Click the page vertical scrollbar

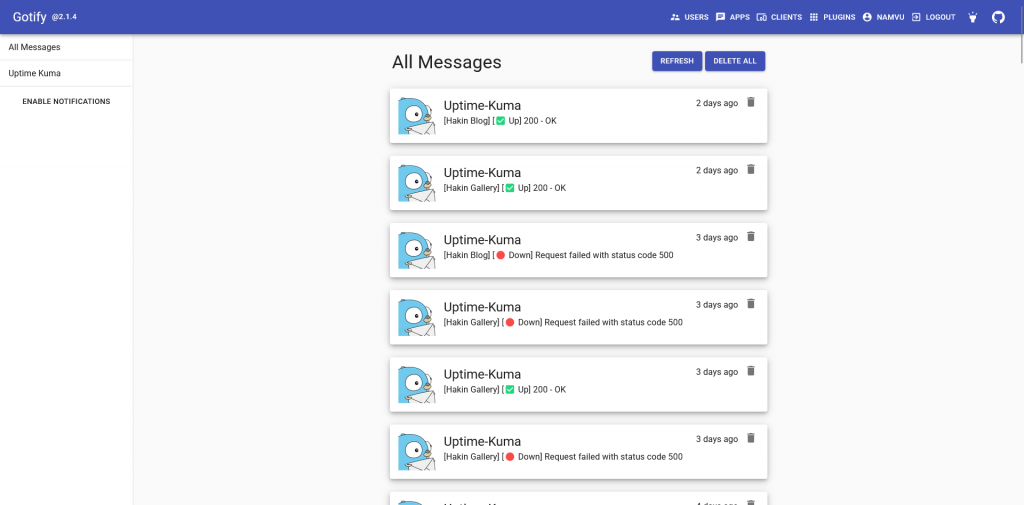click(x=1020, y=33)
